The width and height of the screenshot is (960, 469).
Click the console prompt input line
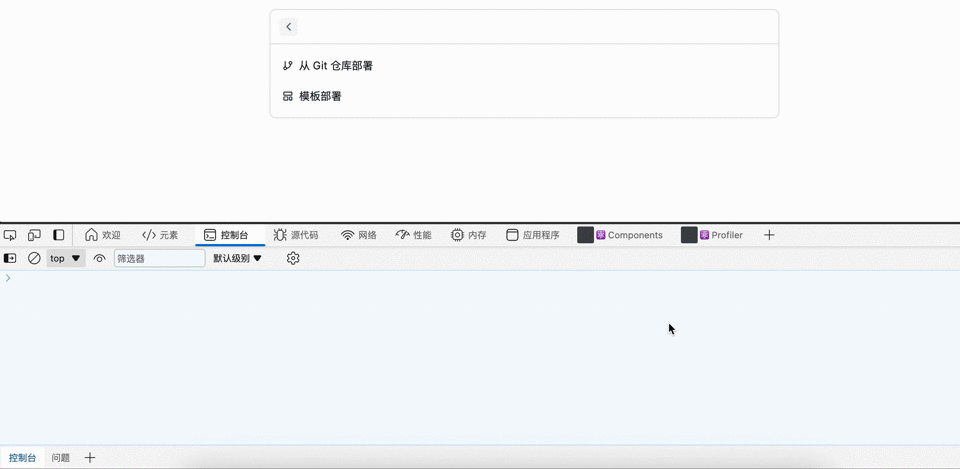480,278
